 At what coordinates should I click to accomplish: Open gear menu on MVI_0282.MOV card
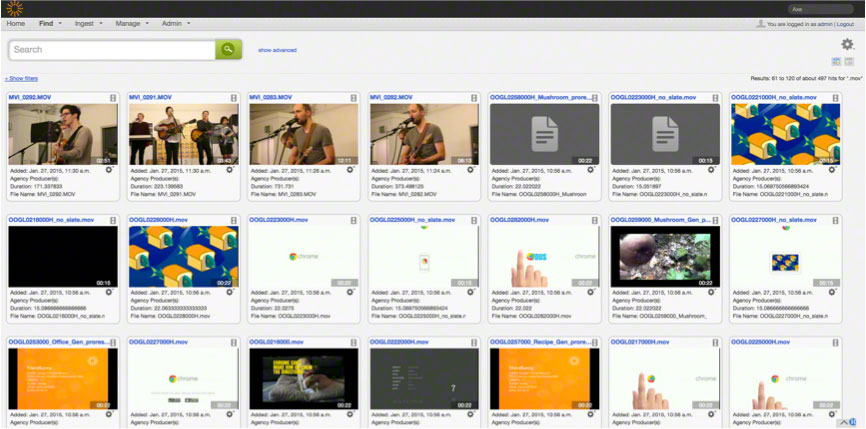(471, 170)
